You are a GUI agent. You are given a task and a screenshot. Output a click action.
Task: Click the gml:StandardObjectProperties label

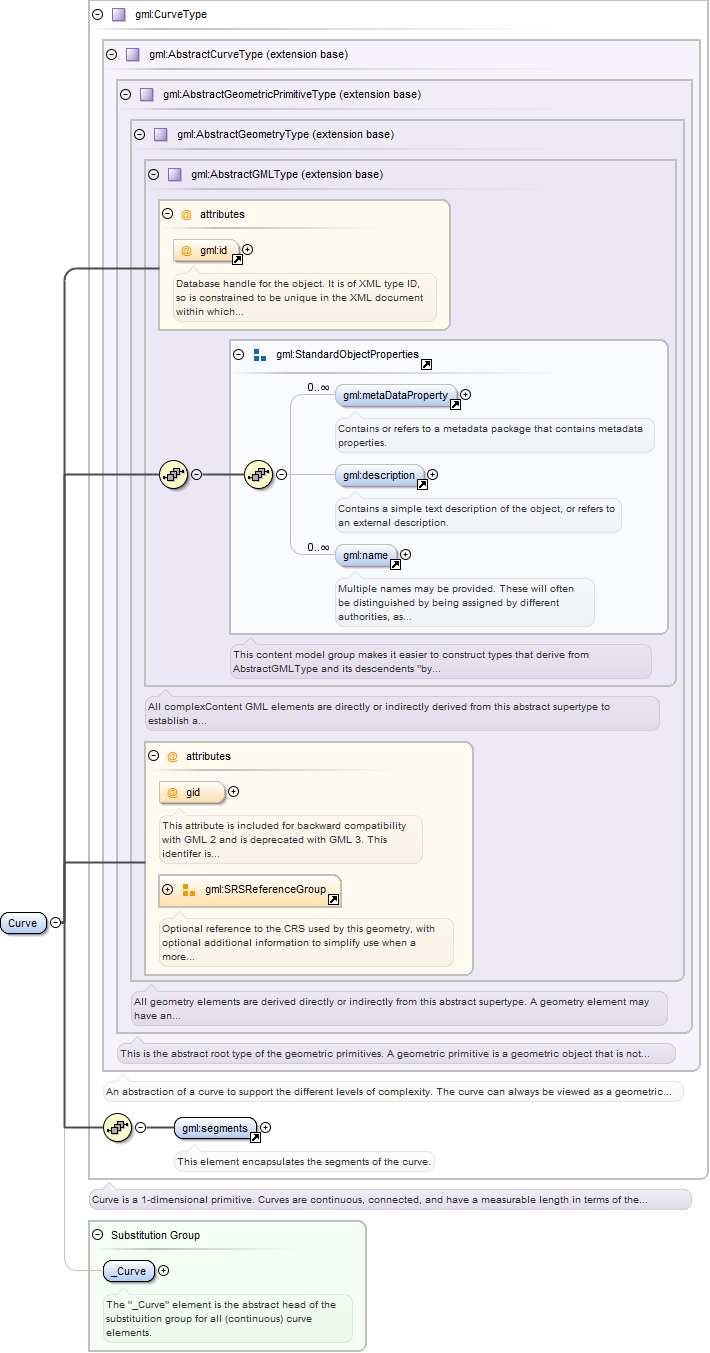pyautogui.click(x=347, y=354)
